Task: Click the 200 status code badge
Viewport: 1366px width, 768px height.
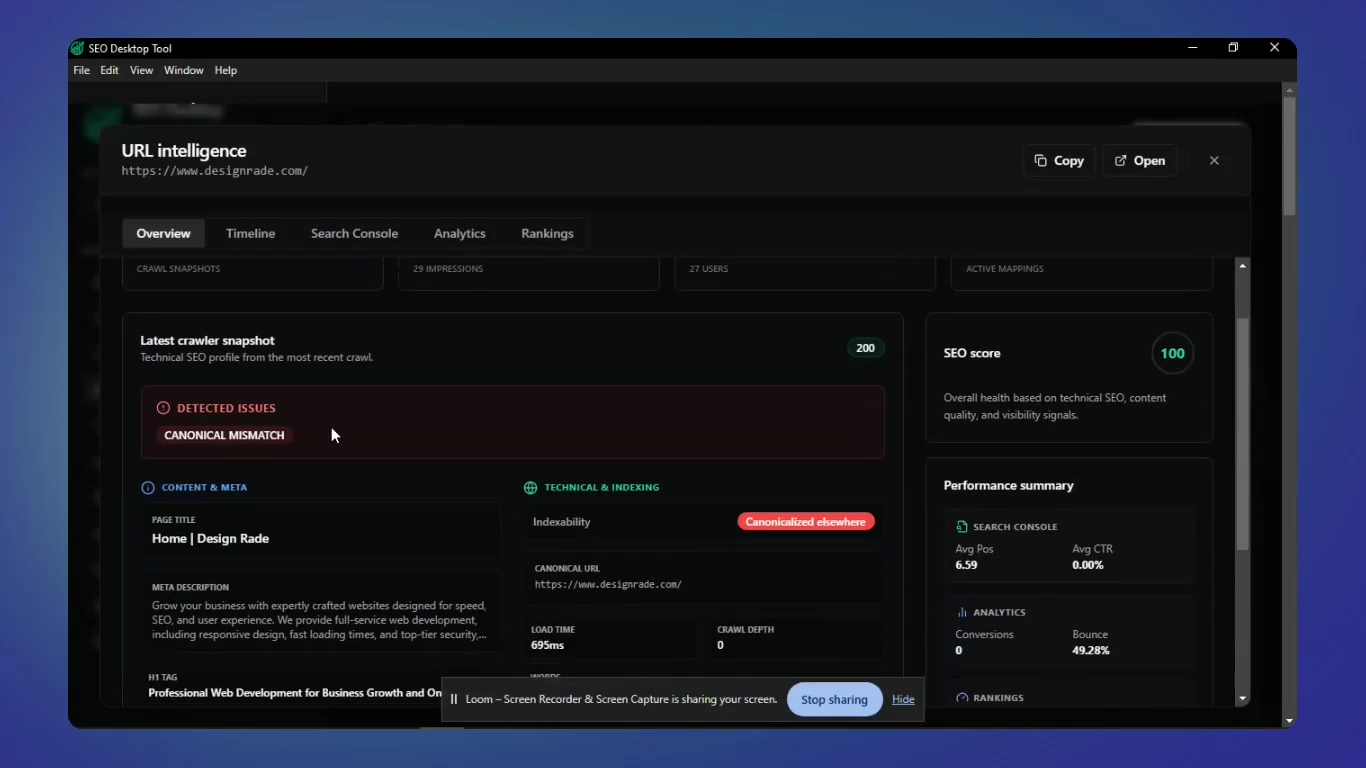Action: (866, 348)
